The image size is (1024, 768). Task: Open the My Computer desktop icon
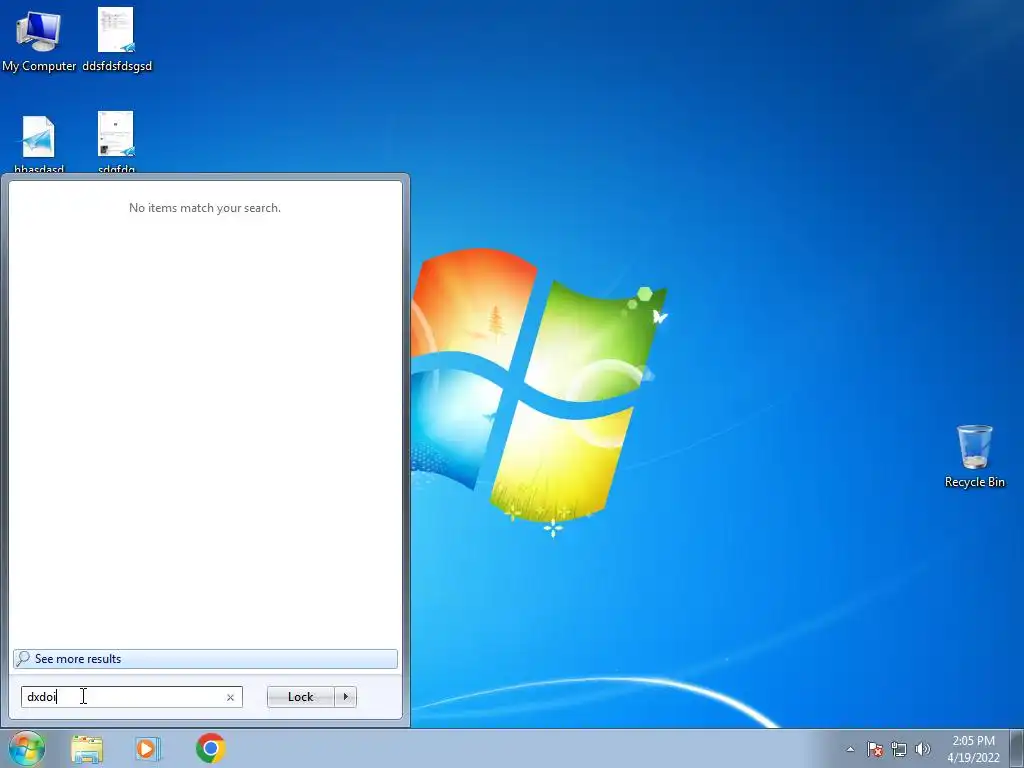pyautogui.click(x=38, y=40)
